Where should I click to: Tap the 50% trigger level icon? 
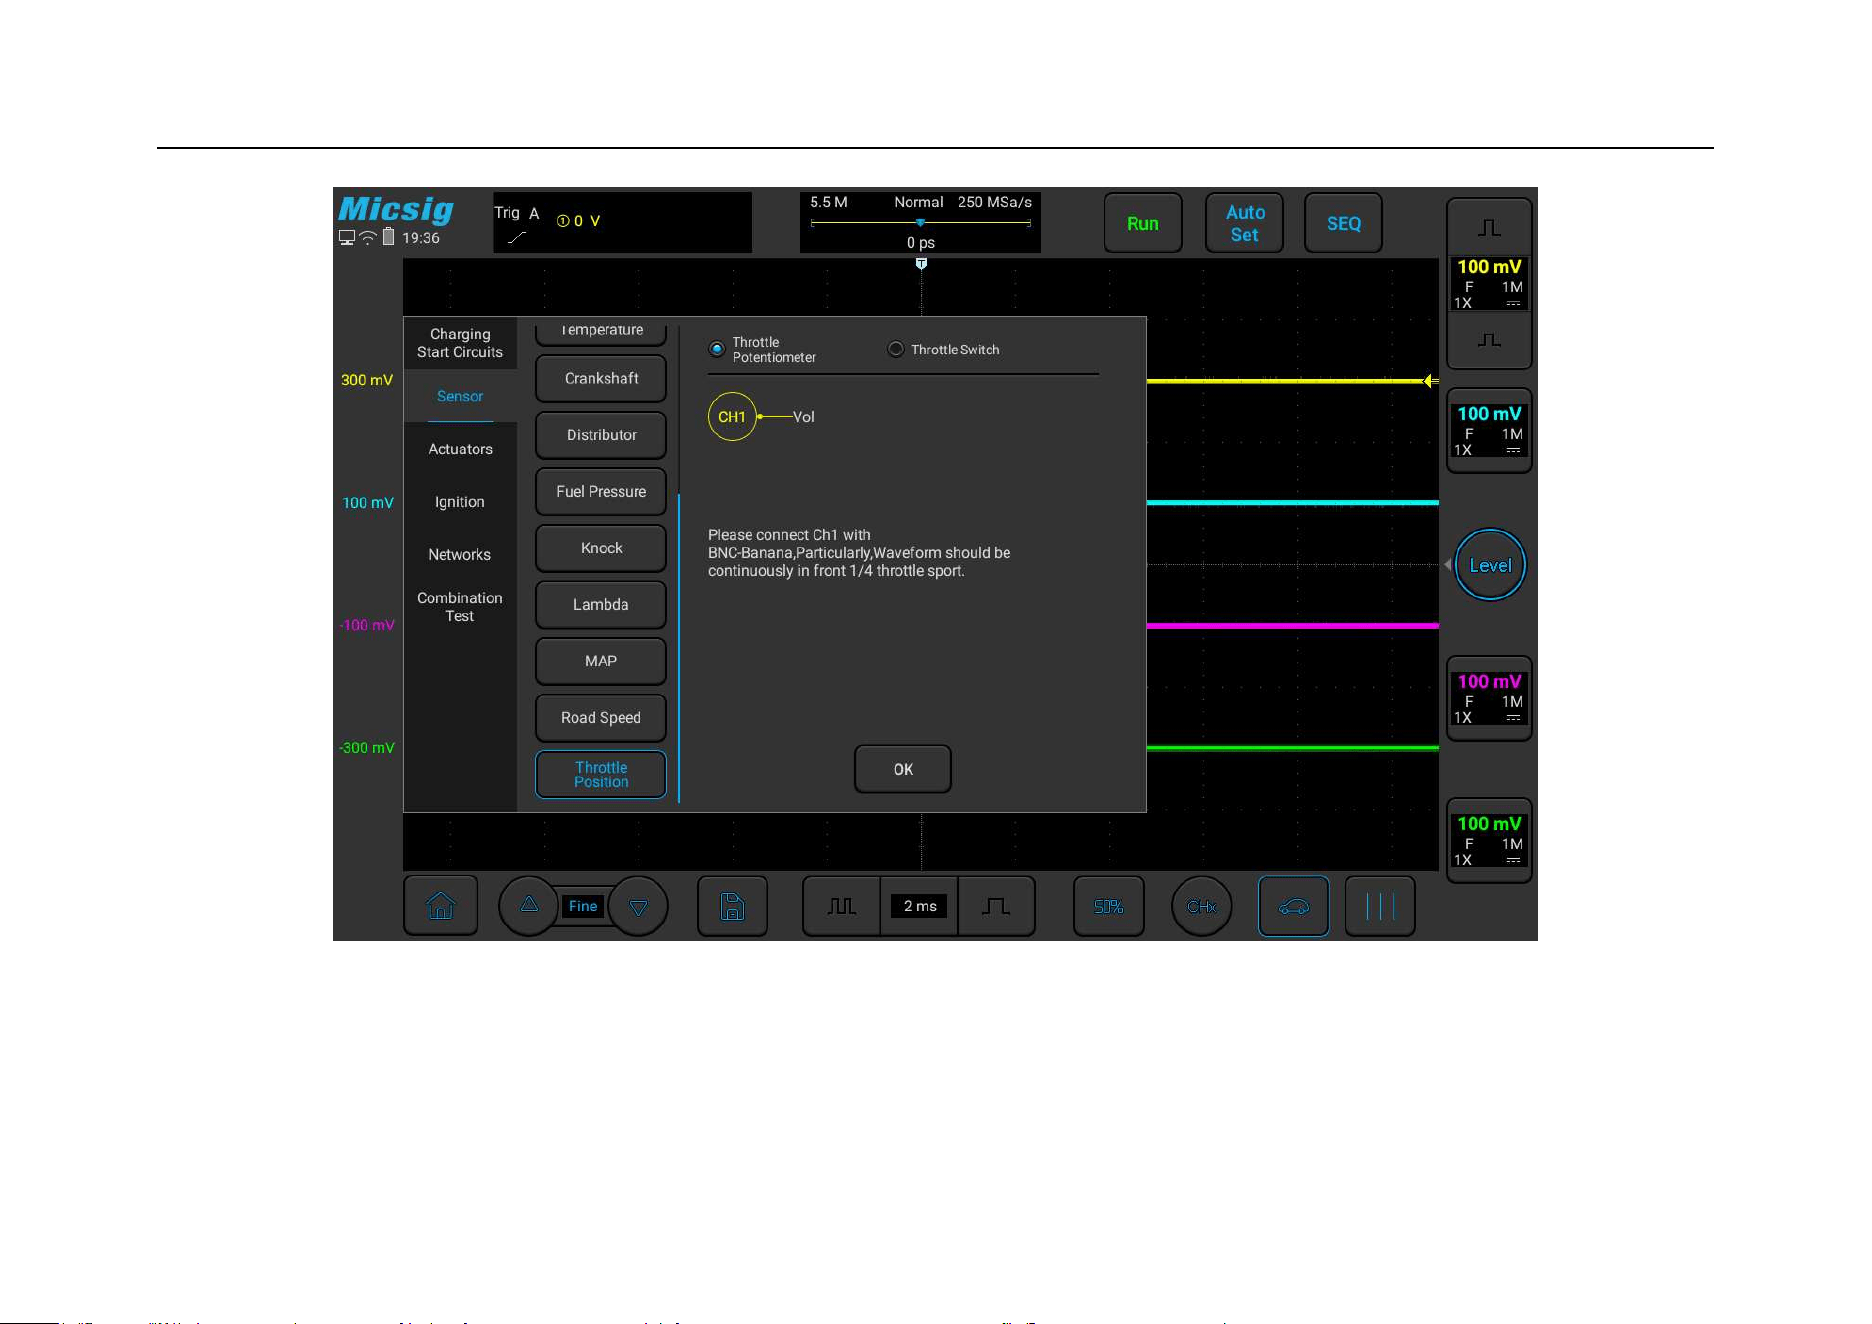coord(1108,906)
